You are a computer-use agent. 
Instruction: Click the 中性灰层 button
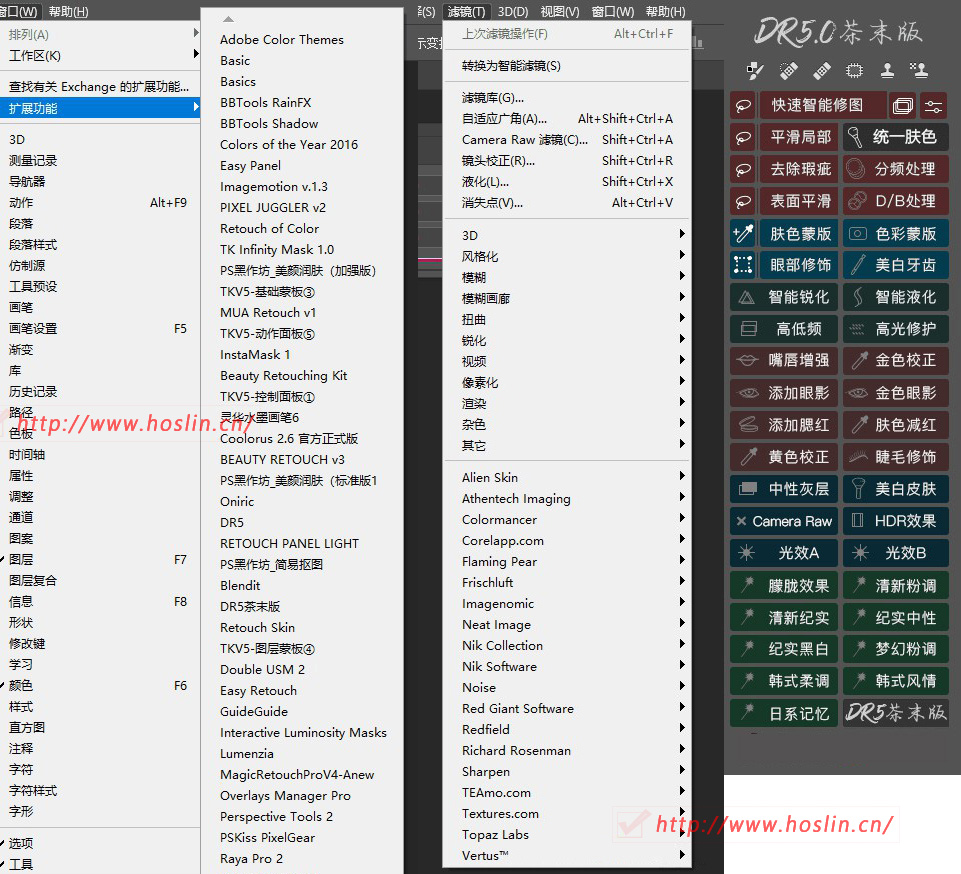coord(784,489)
